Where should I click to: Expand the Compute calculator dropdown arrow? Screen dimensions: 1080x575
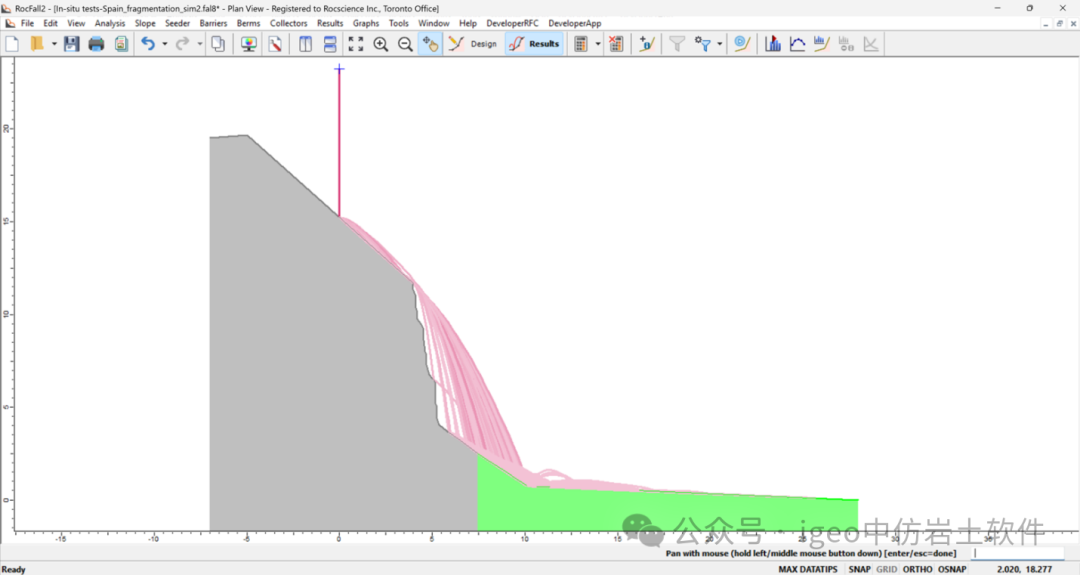598,44
